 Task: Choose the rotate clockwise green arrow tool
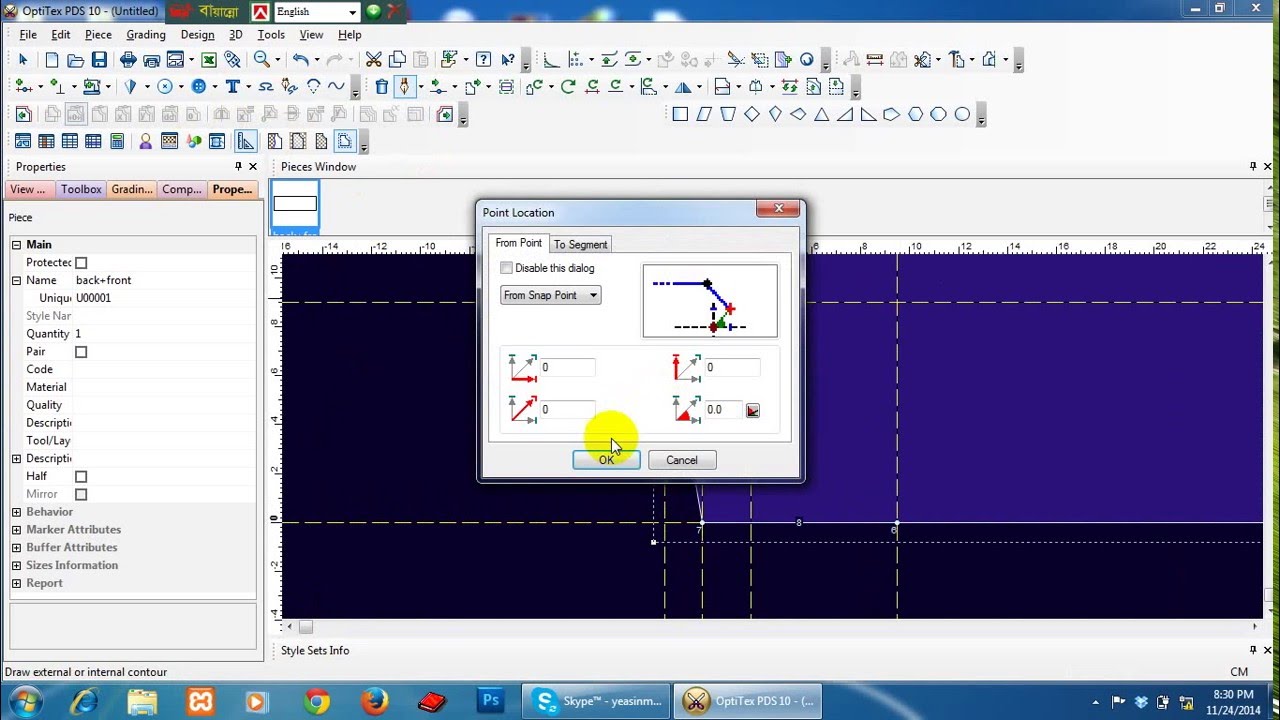point(568,87)
